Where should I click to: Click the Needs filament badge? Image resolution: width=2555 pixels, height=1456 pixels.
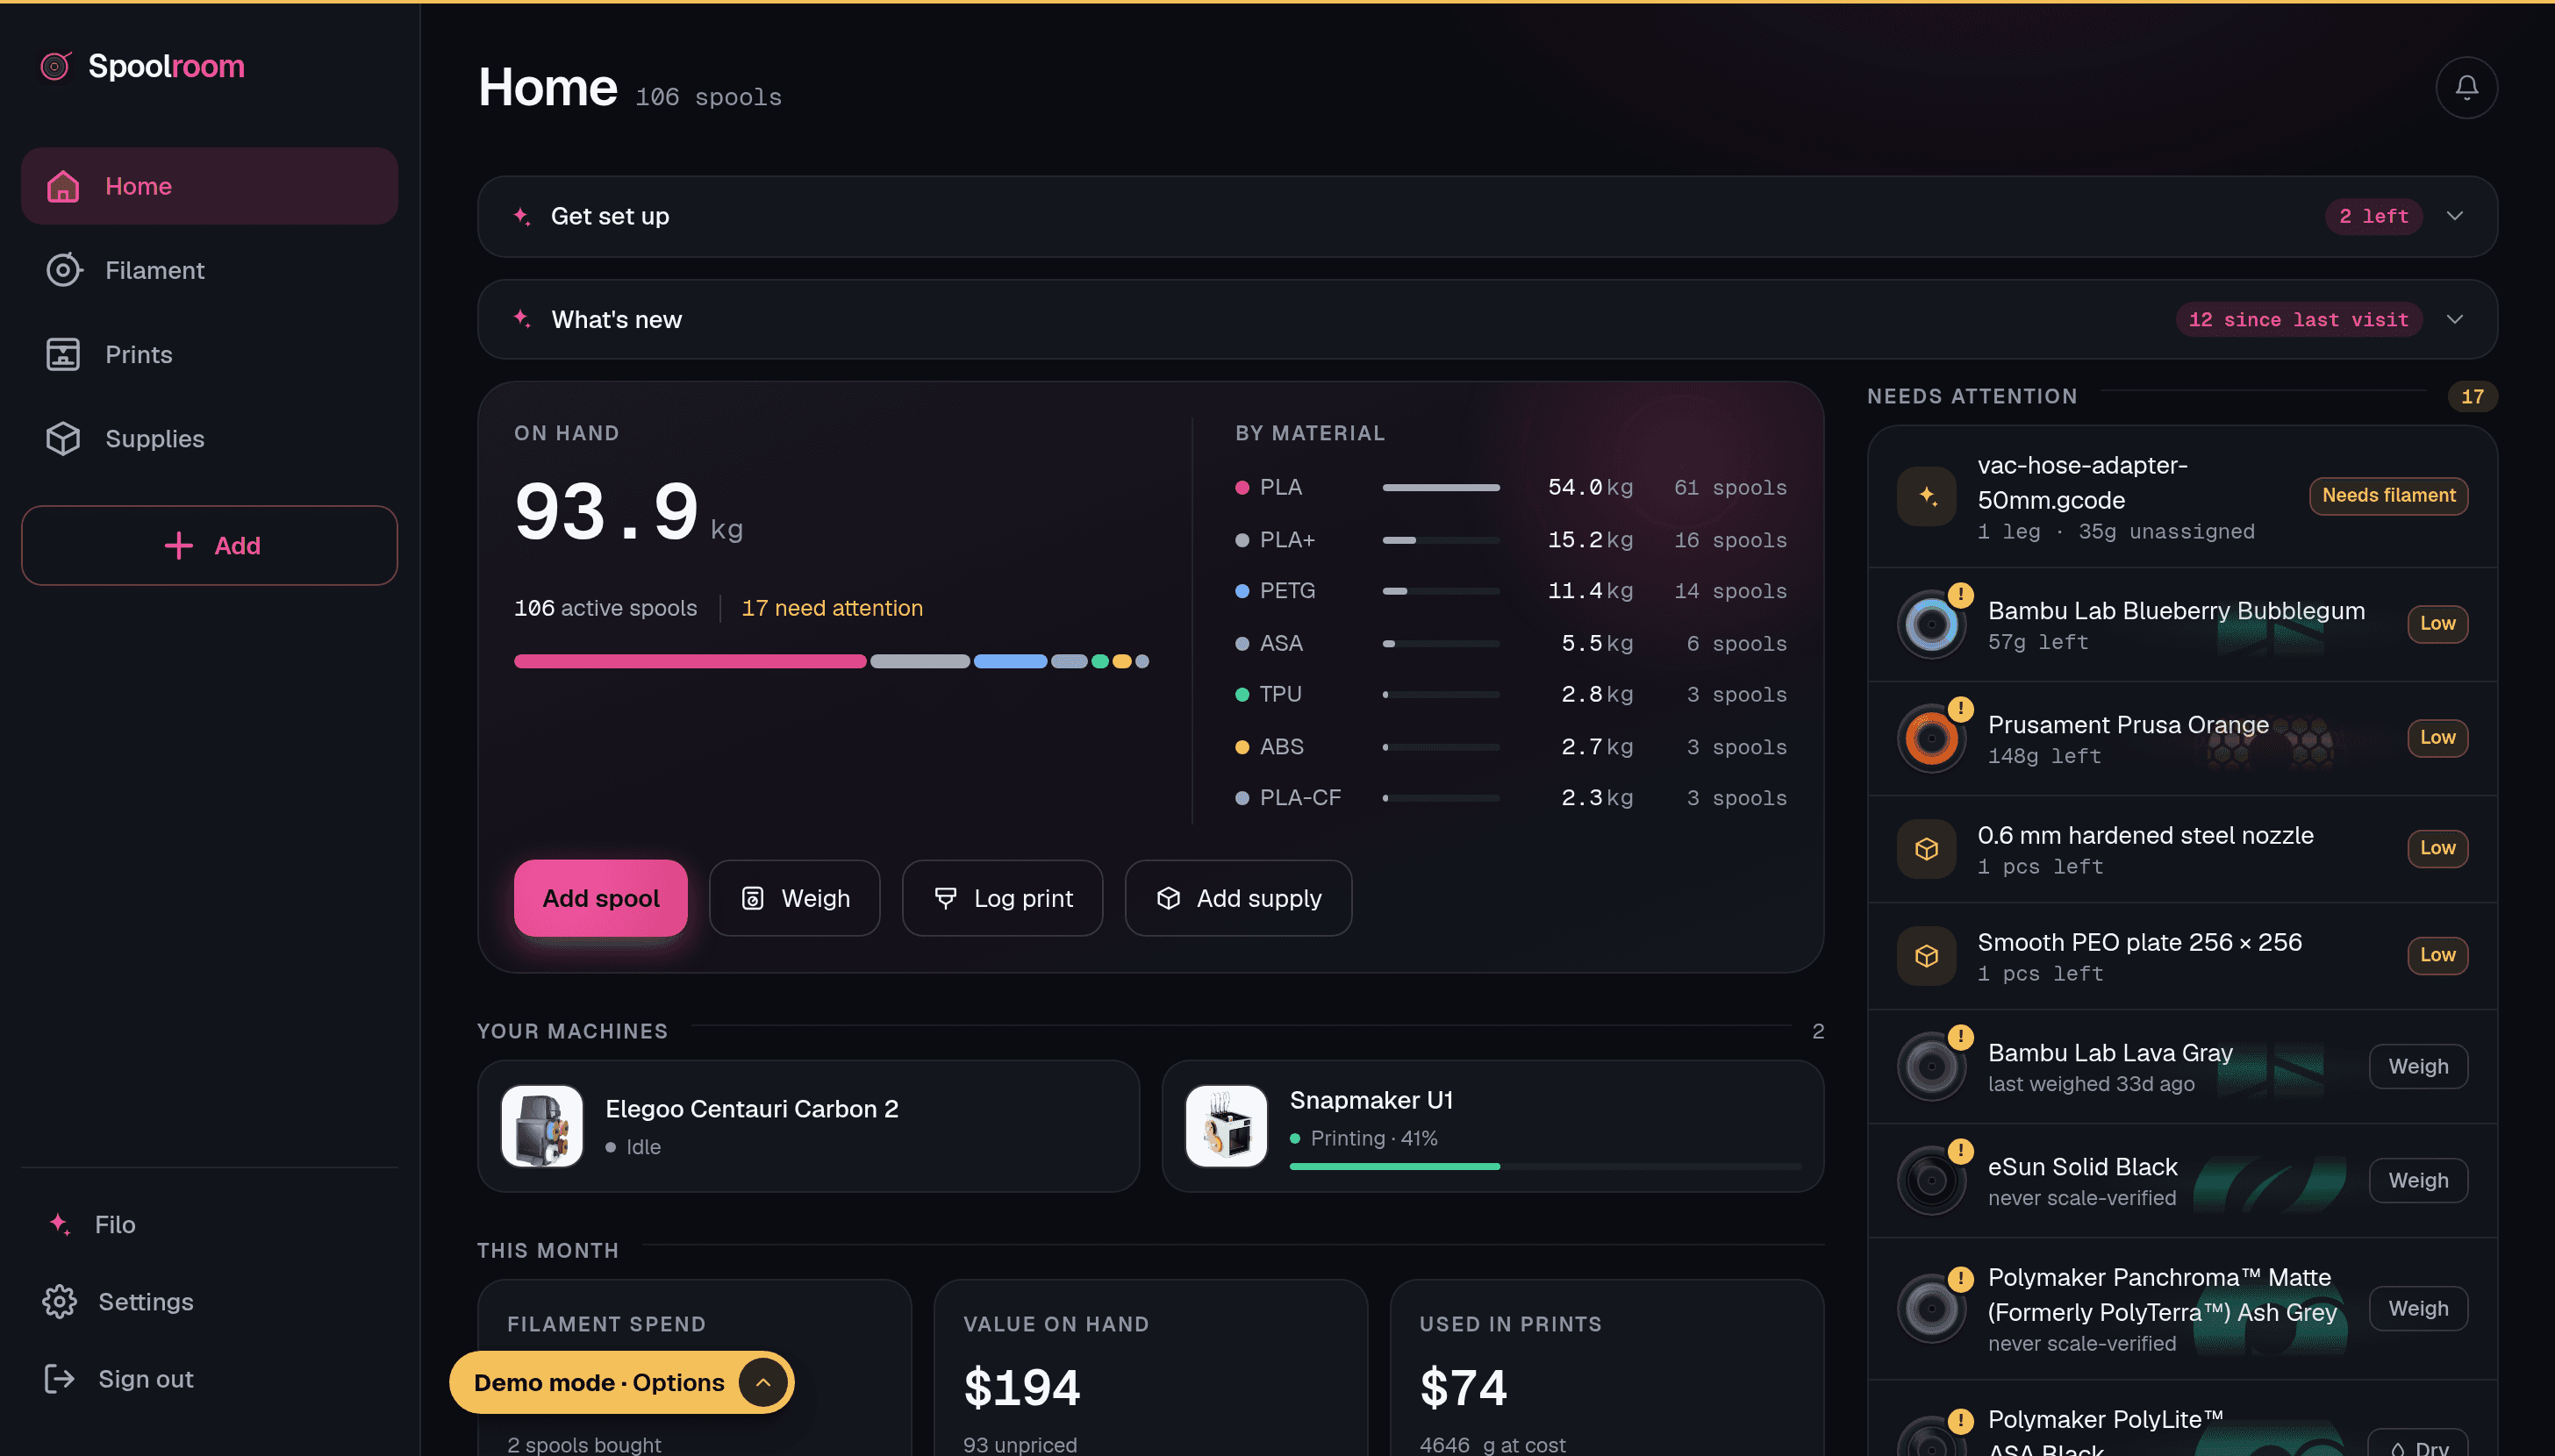(x=2388, y=496)
